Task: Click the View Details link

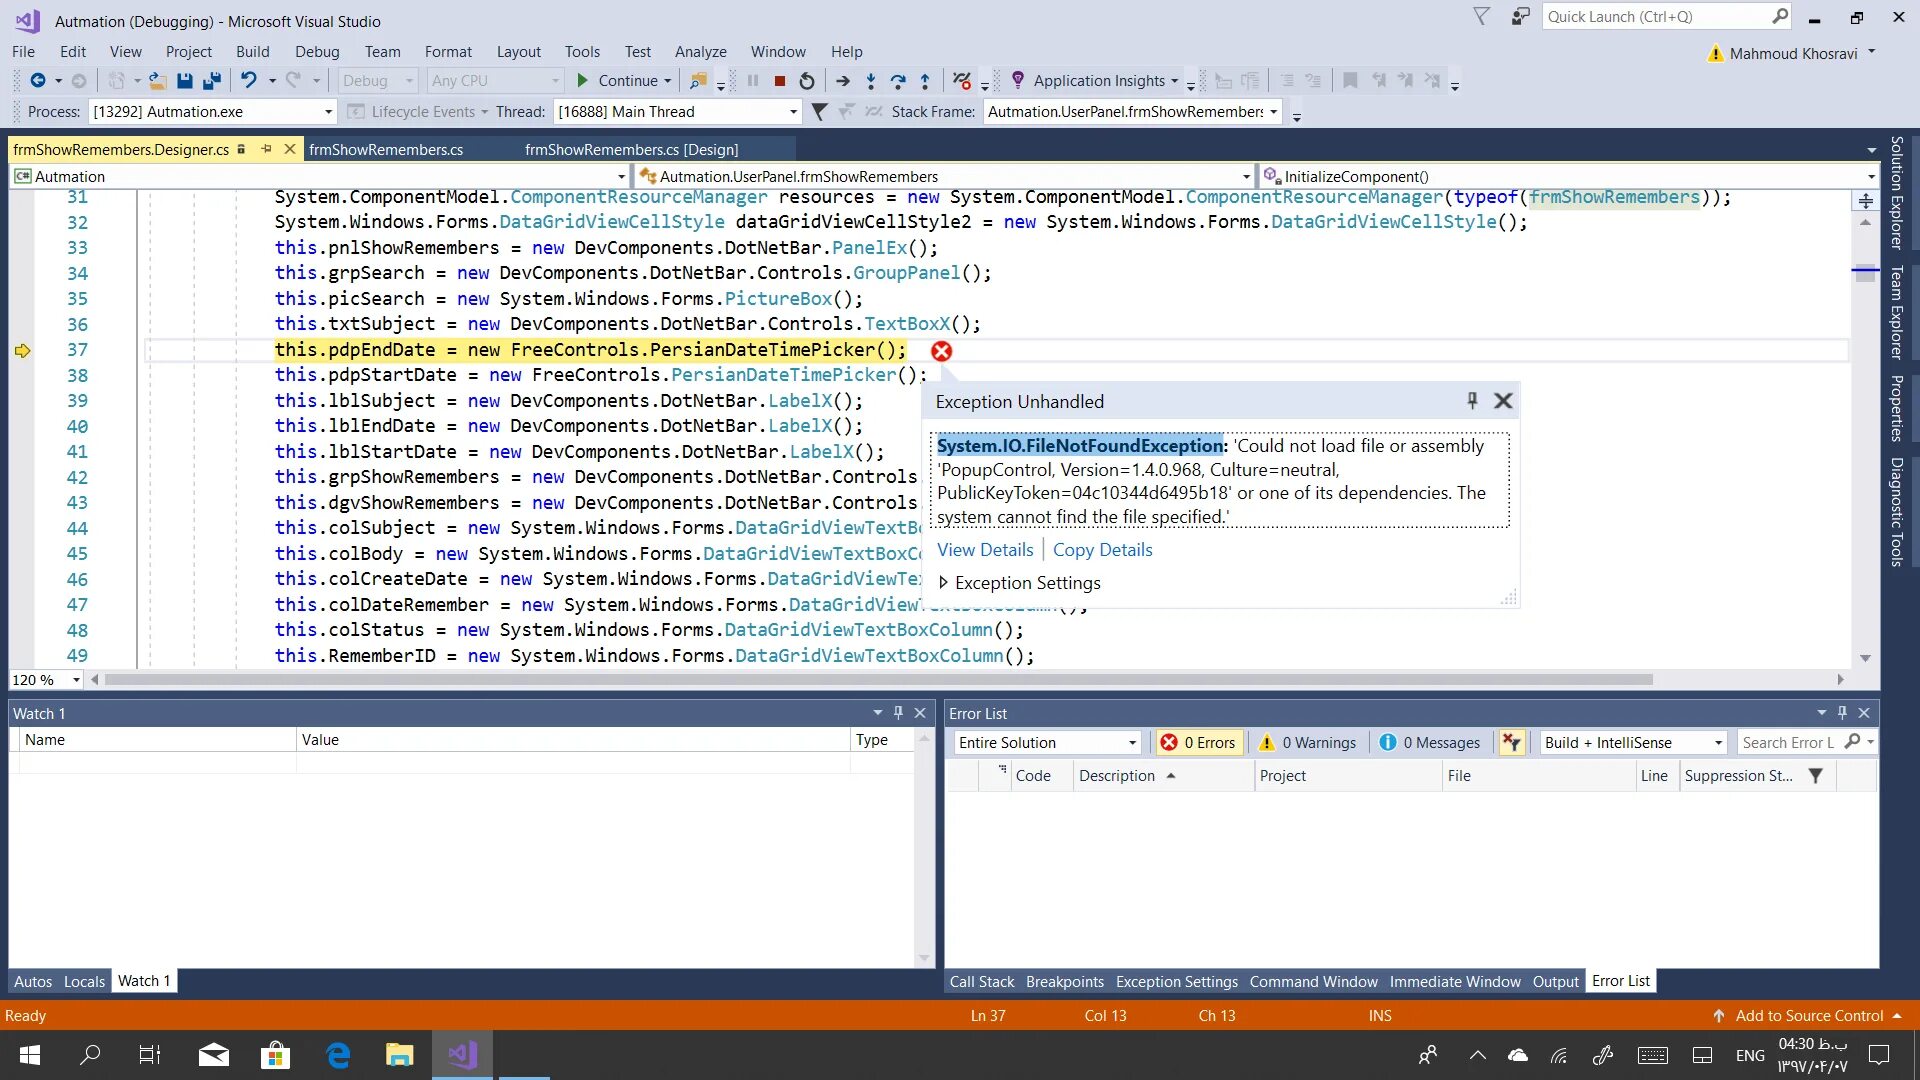Action: pyautogui.click(x=984, y=550)
